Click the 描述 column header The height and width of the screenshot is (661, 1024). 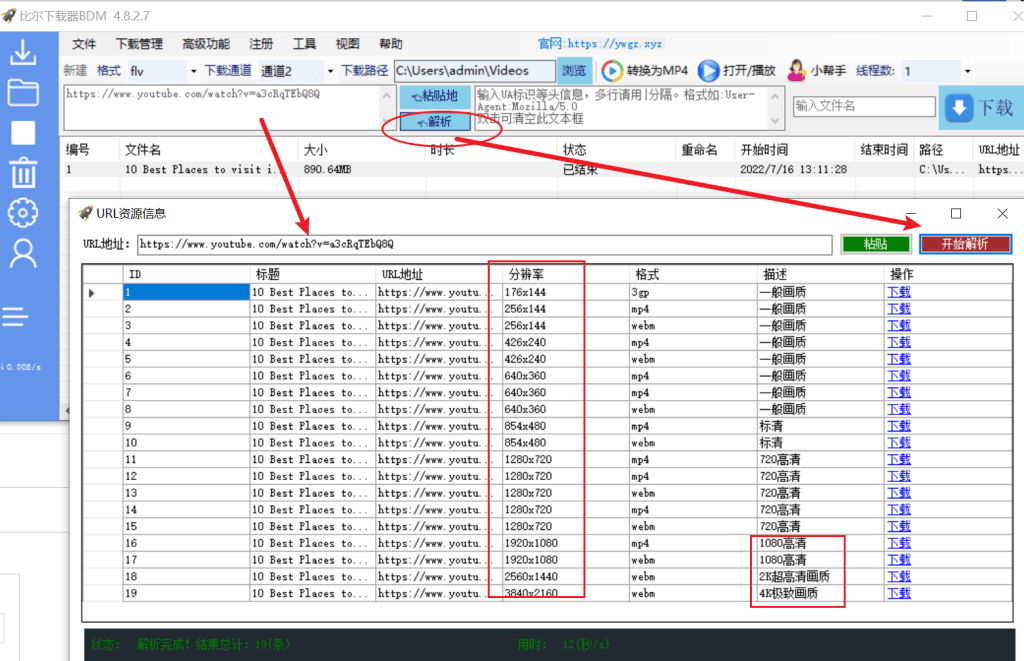[821, 274]
